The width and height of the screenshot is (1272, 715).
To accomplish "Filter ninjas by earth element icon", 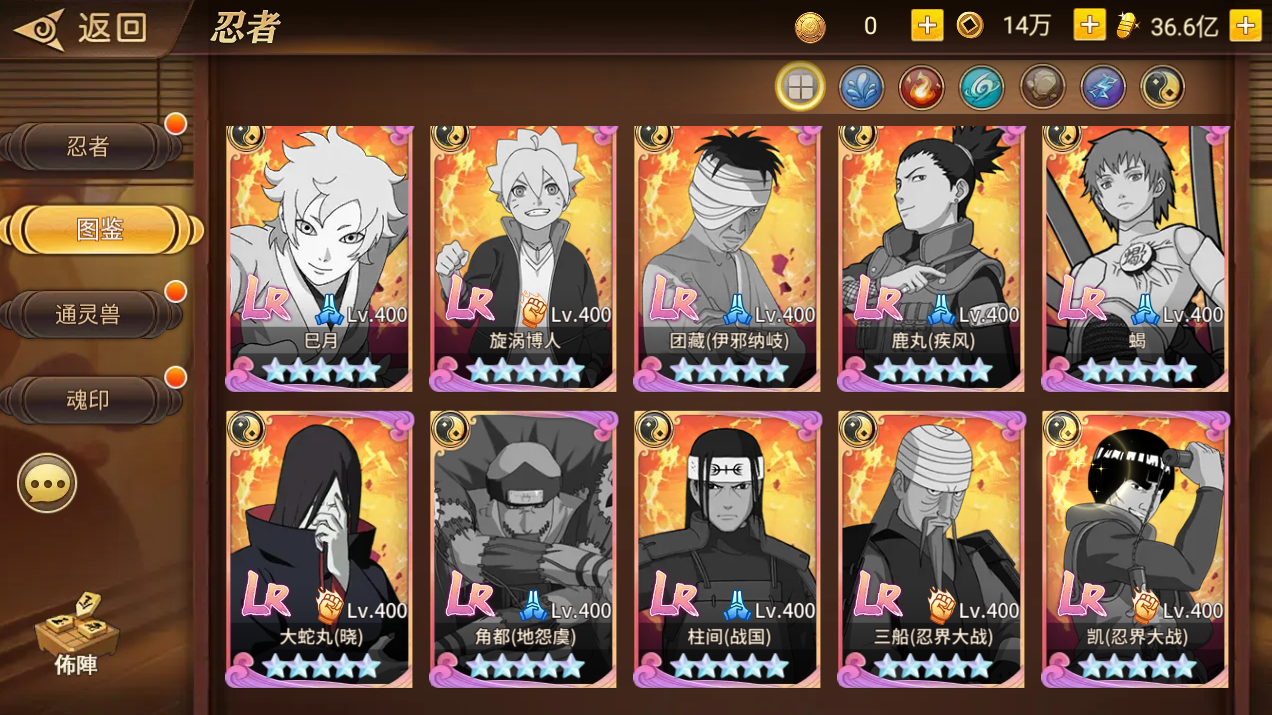I will click(1042, 87).
